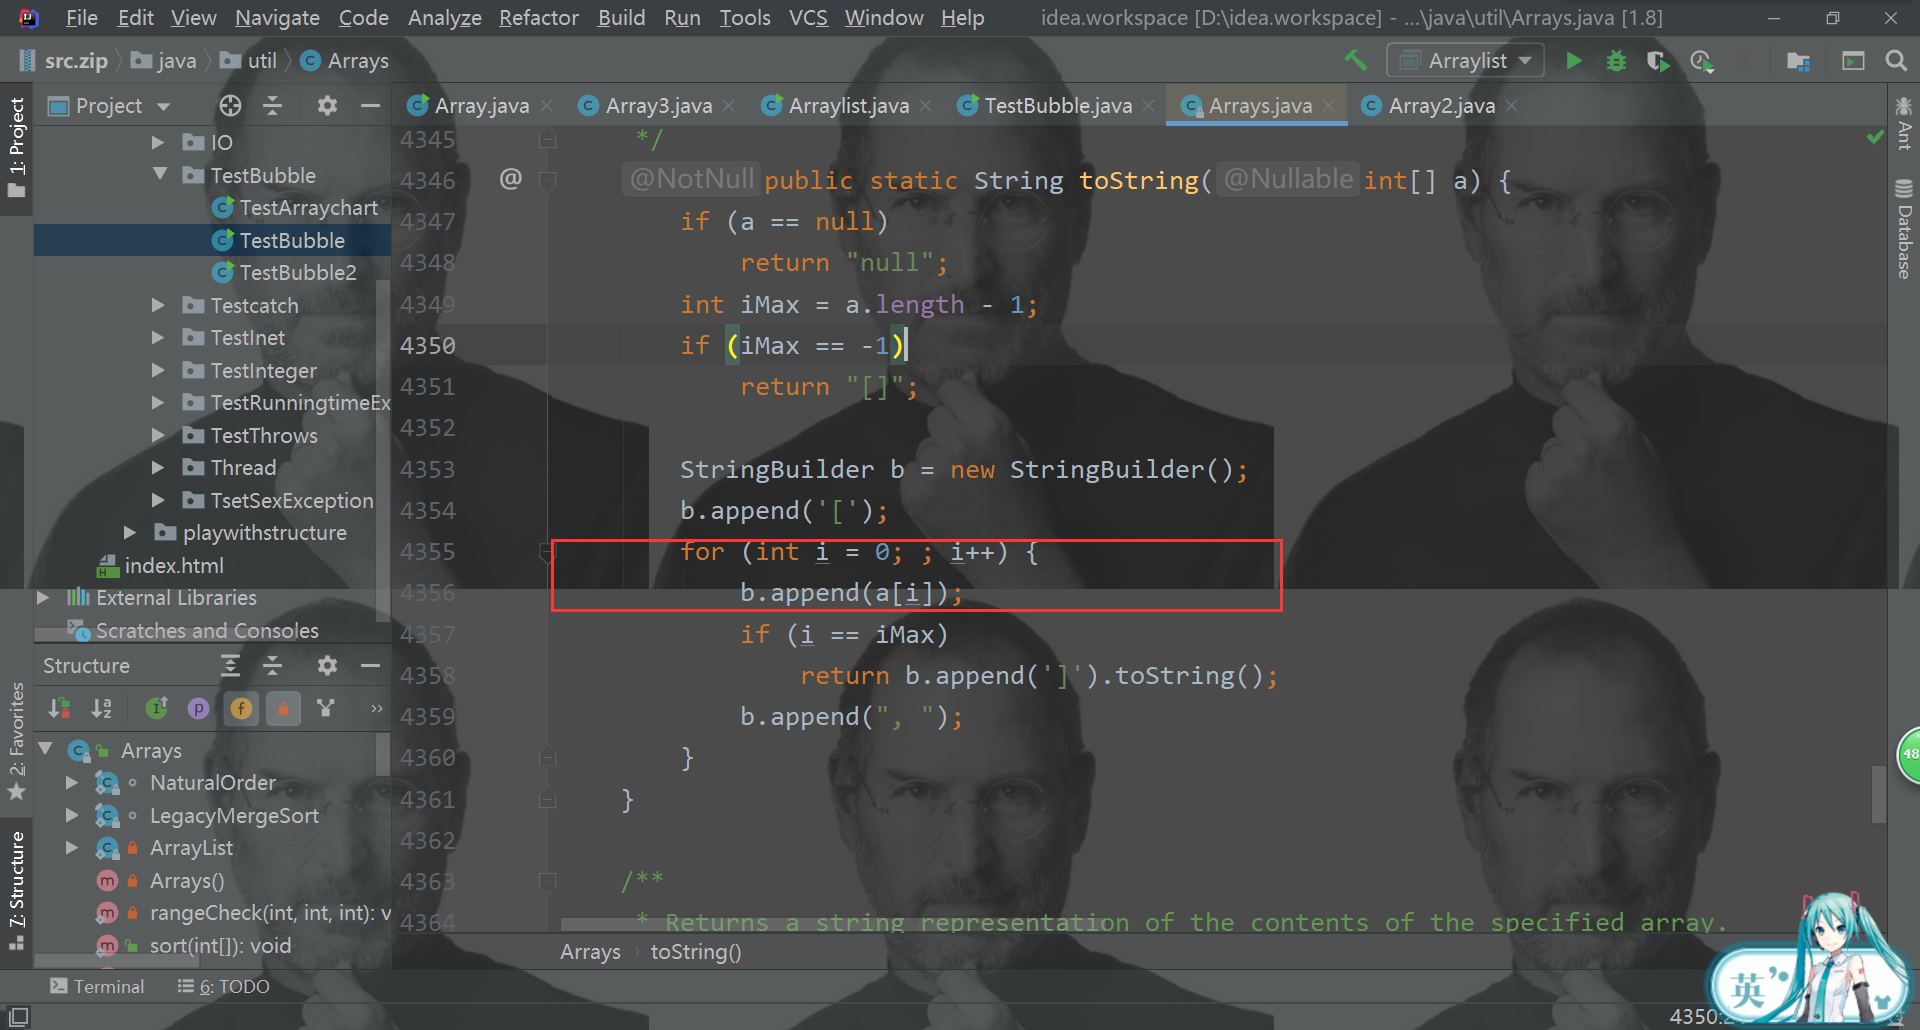Click the override gutter @ icon at line 4346
The height and width of the screenshot is (1030, 1920).
point(511,179)
